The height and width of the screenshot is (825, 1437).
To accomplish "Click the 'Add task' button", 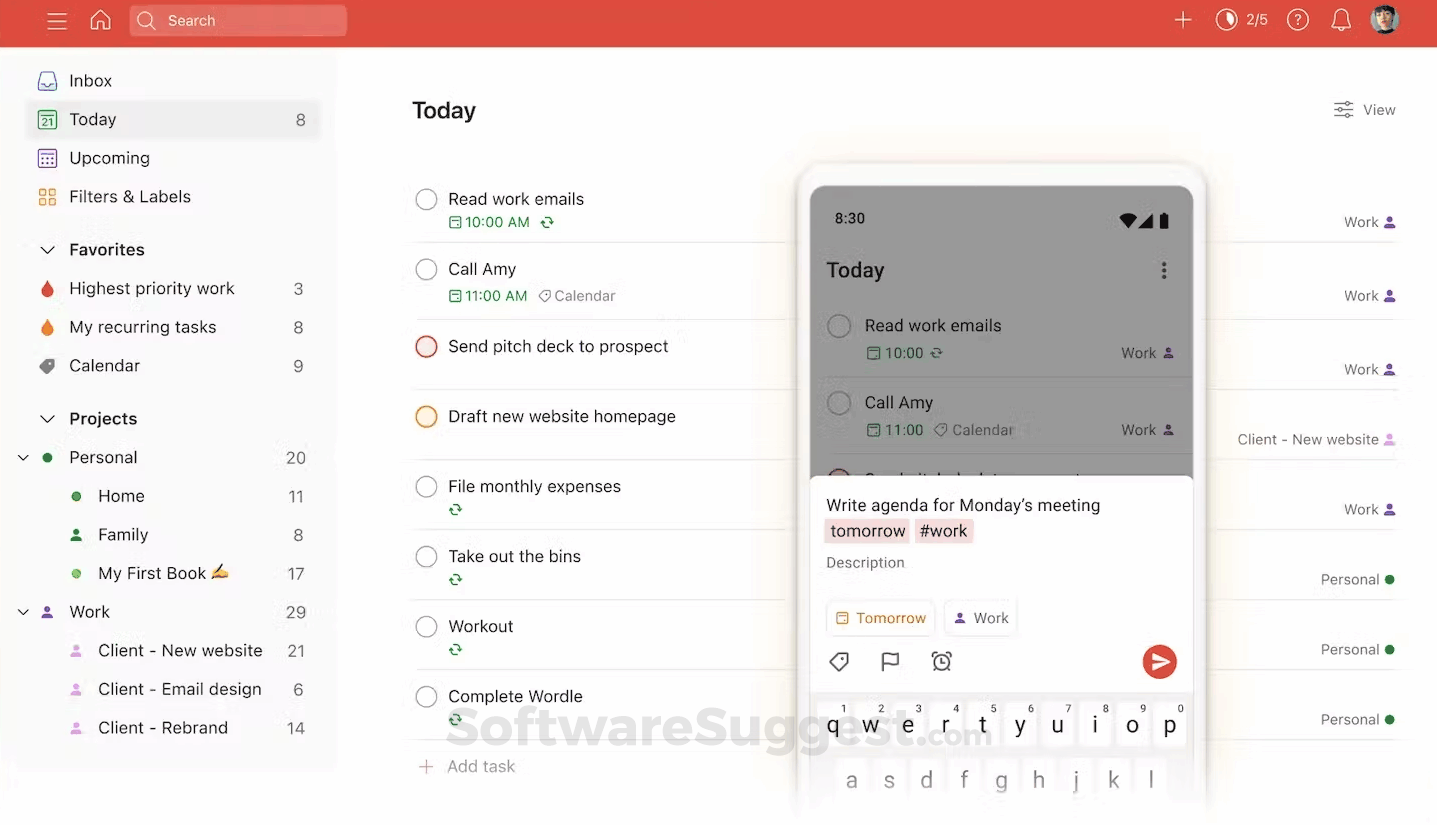I will click(466, 766).
